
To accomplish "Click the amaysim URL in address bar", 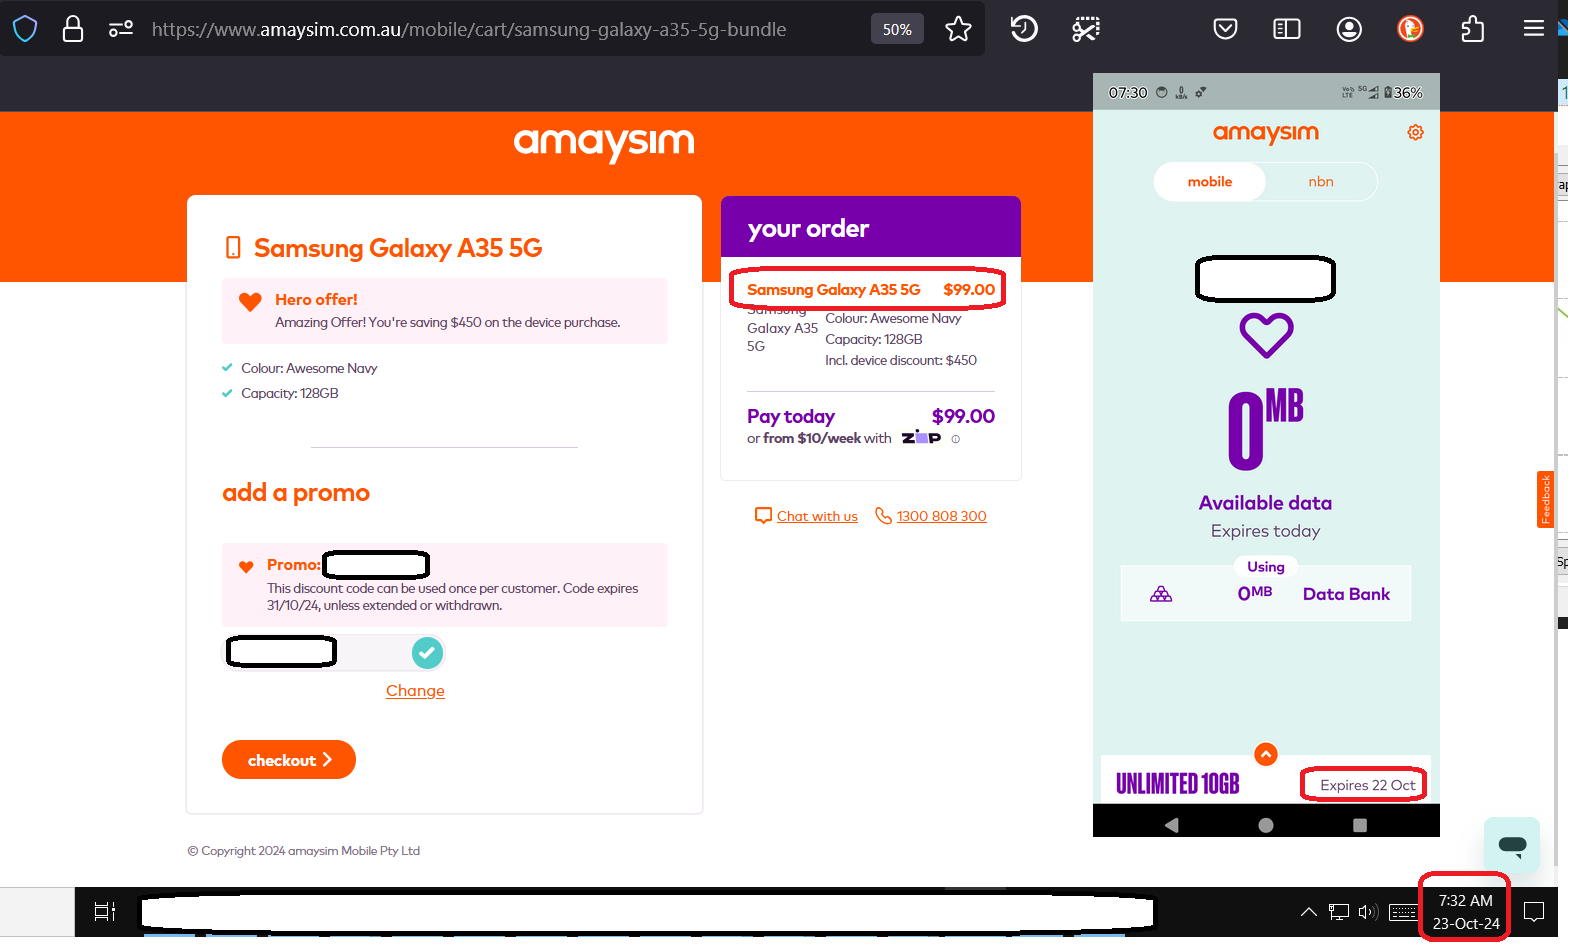I will click(x=469, y=29).
